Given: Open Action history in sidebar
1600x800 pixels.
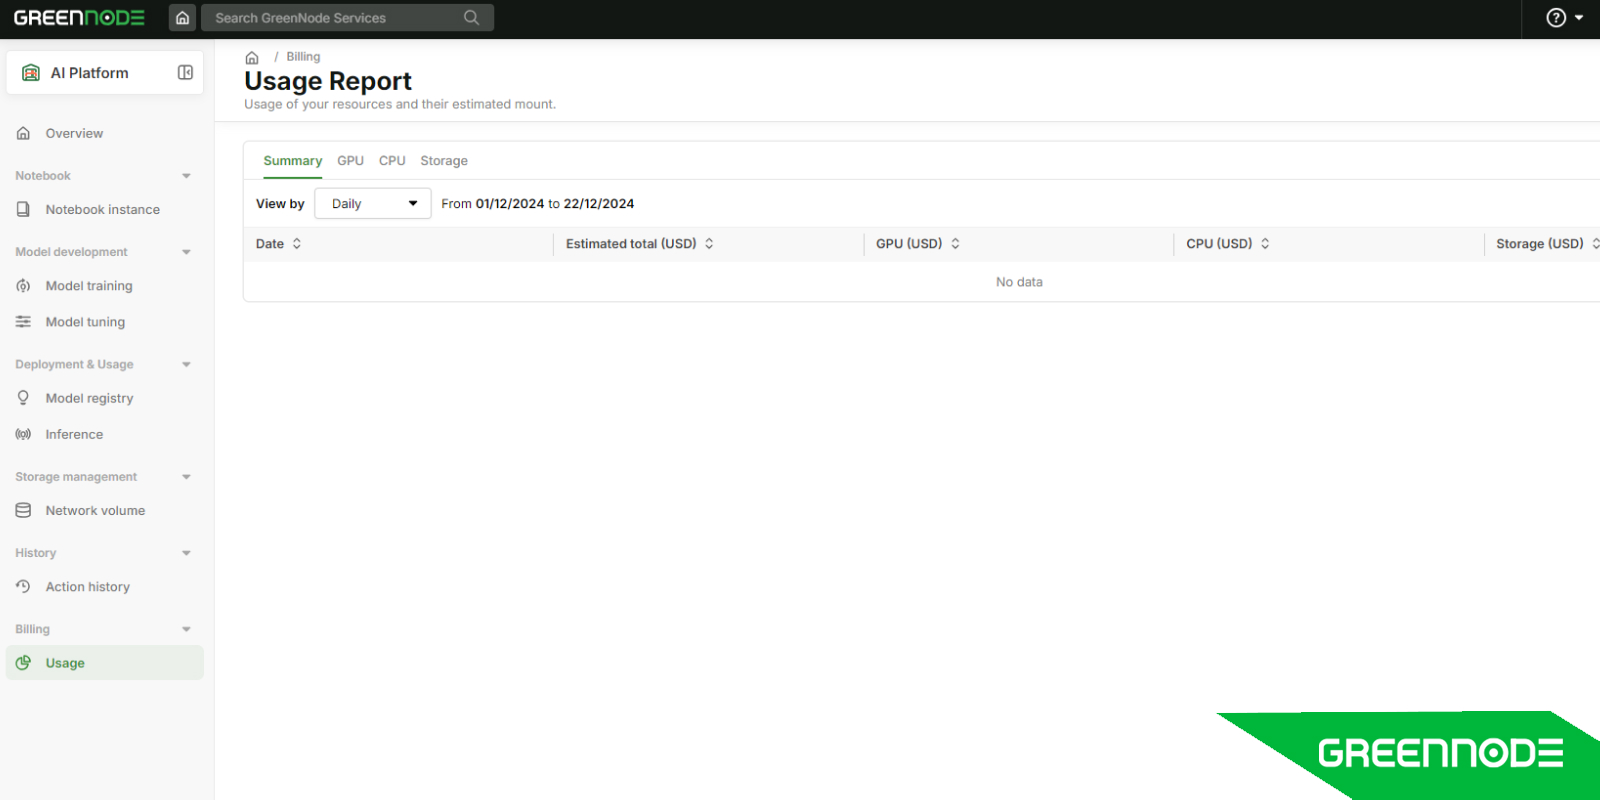Looking at the screenshot, I should [87, 587].
